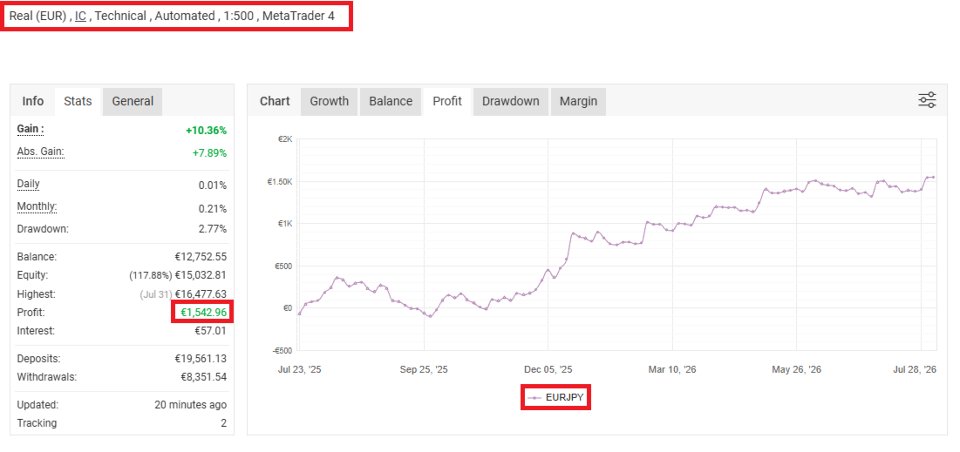
Task: Toggle the EURJPY legend series
Action: tap(557, 397)
